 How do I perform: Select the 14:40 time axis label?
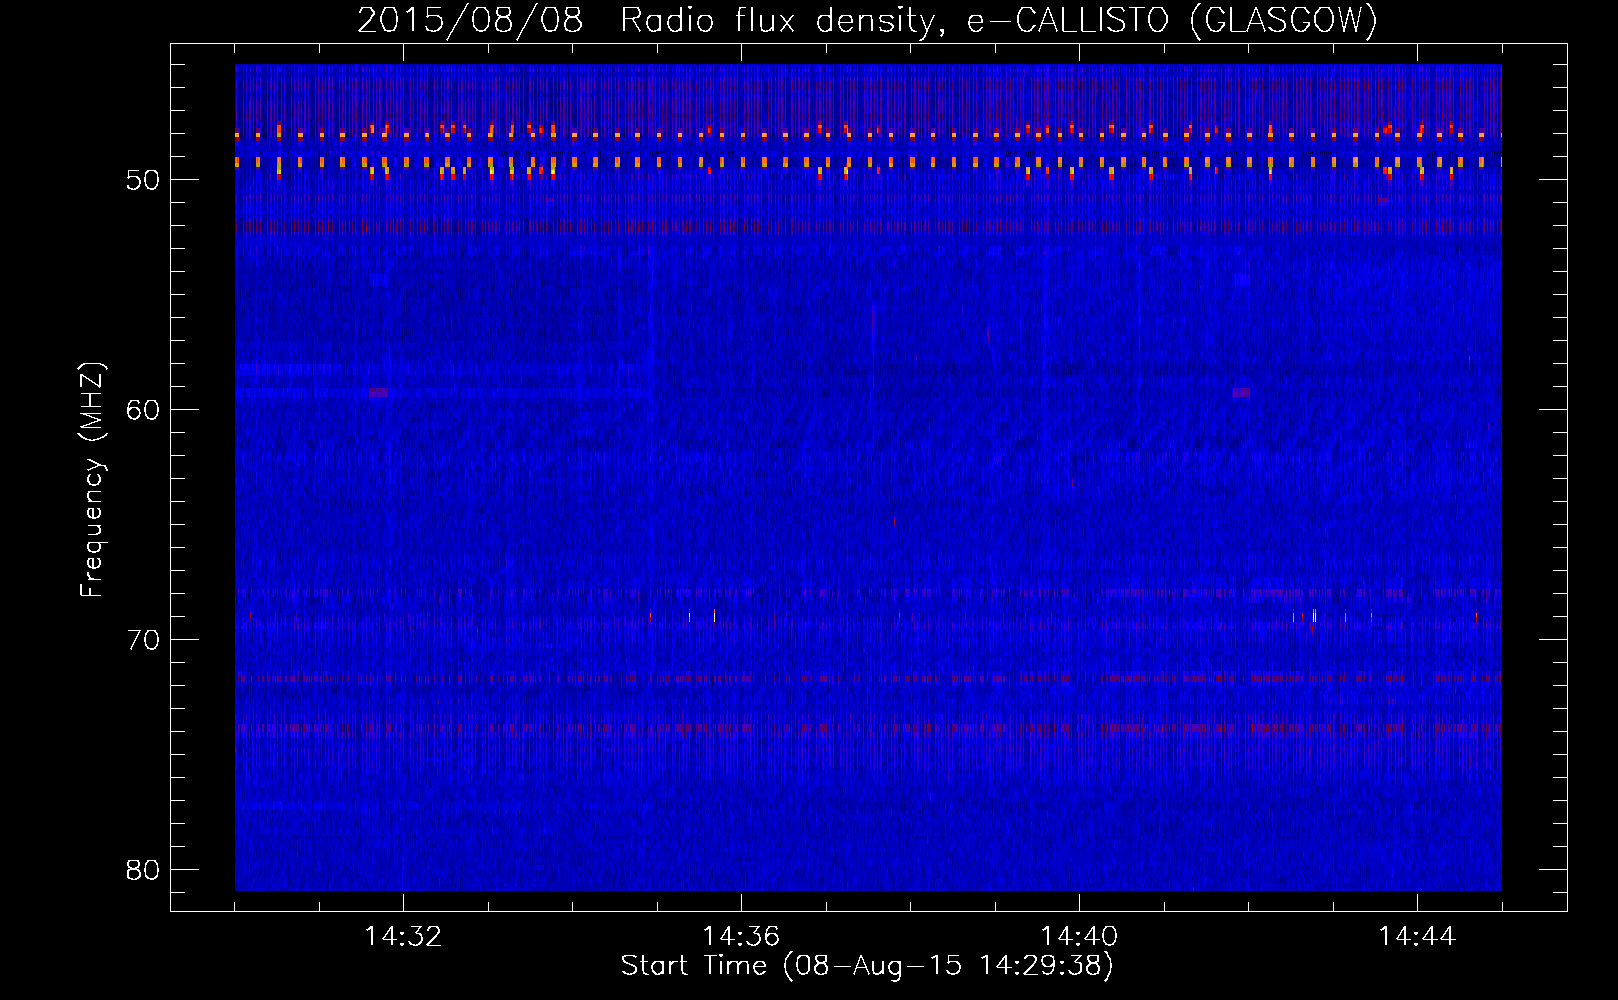[1079, 937]
